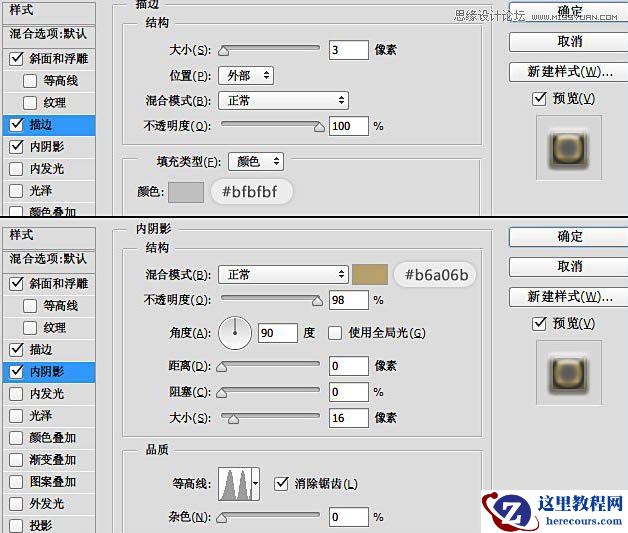Click 新建样式(W)... button in top panel
Viewport: 628px width, 533px height.
tap(569, 72)
